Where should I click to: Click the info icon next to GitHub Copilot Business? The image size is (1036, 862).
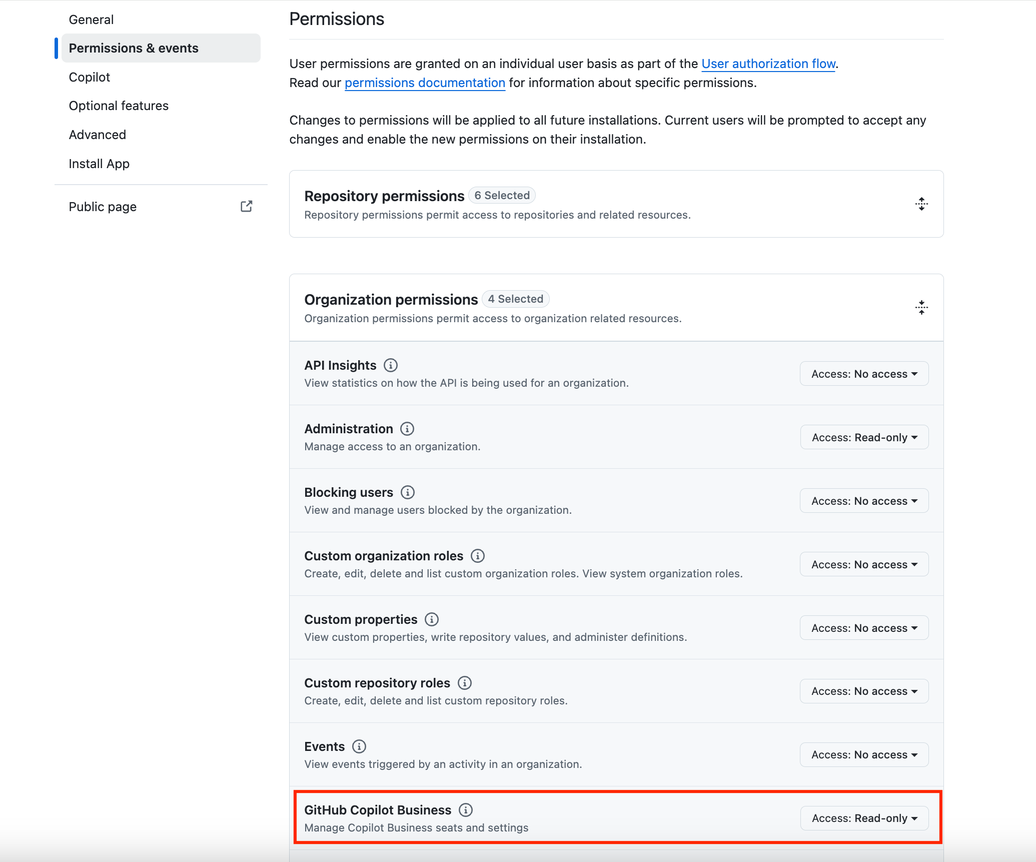465,810
